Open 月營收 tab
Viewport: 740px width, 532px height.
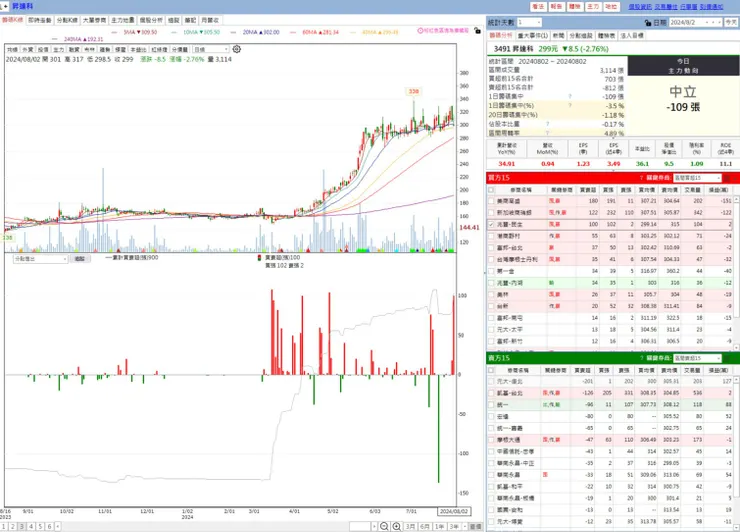click(210, 20)
